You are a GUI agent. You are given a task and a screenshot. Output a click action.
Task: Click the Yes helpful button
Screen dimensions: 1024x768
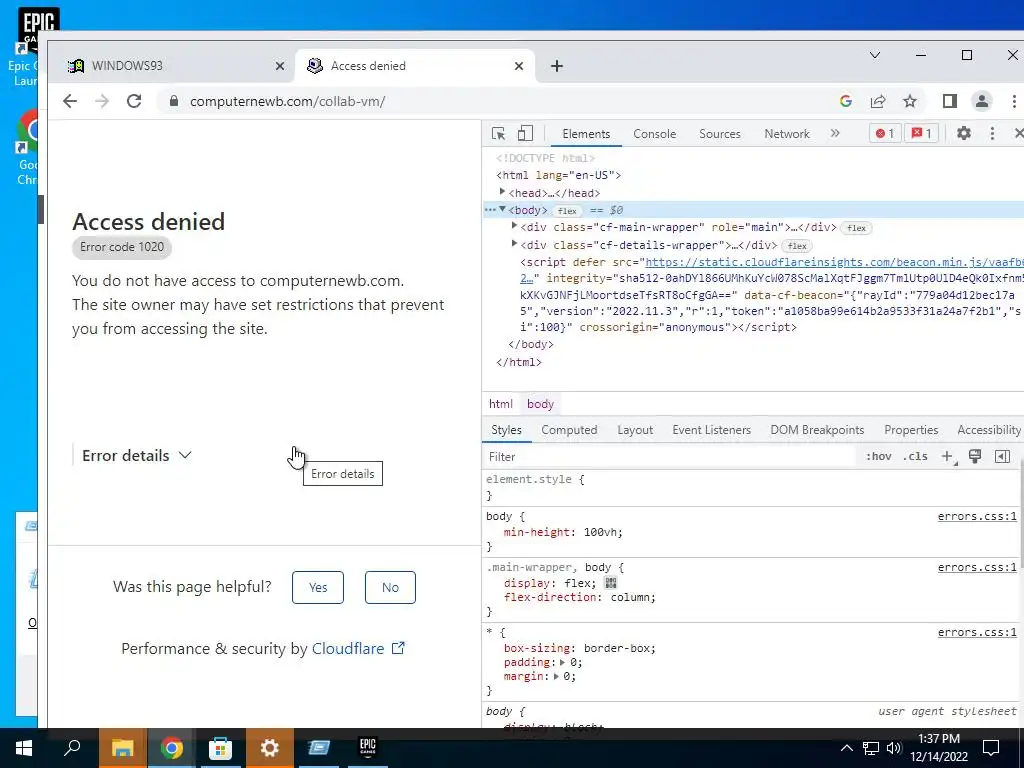[x=318, y=587]
